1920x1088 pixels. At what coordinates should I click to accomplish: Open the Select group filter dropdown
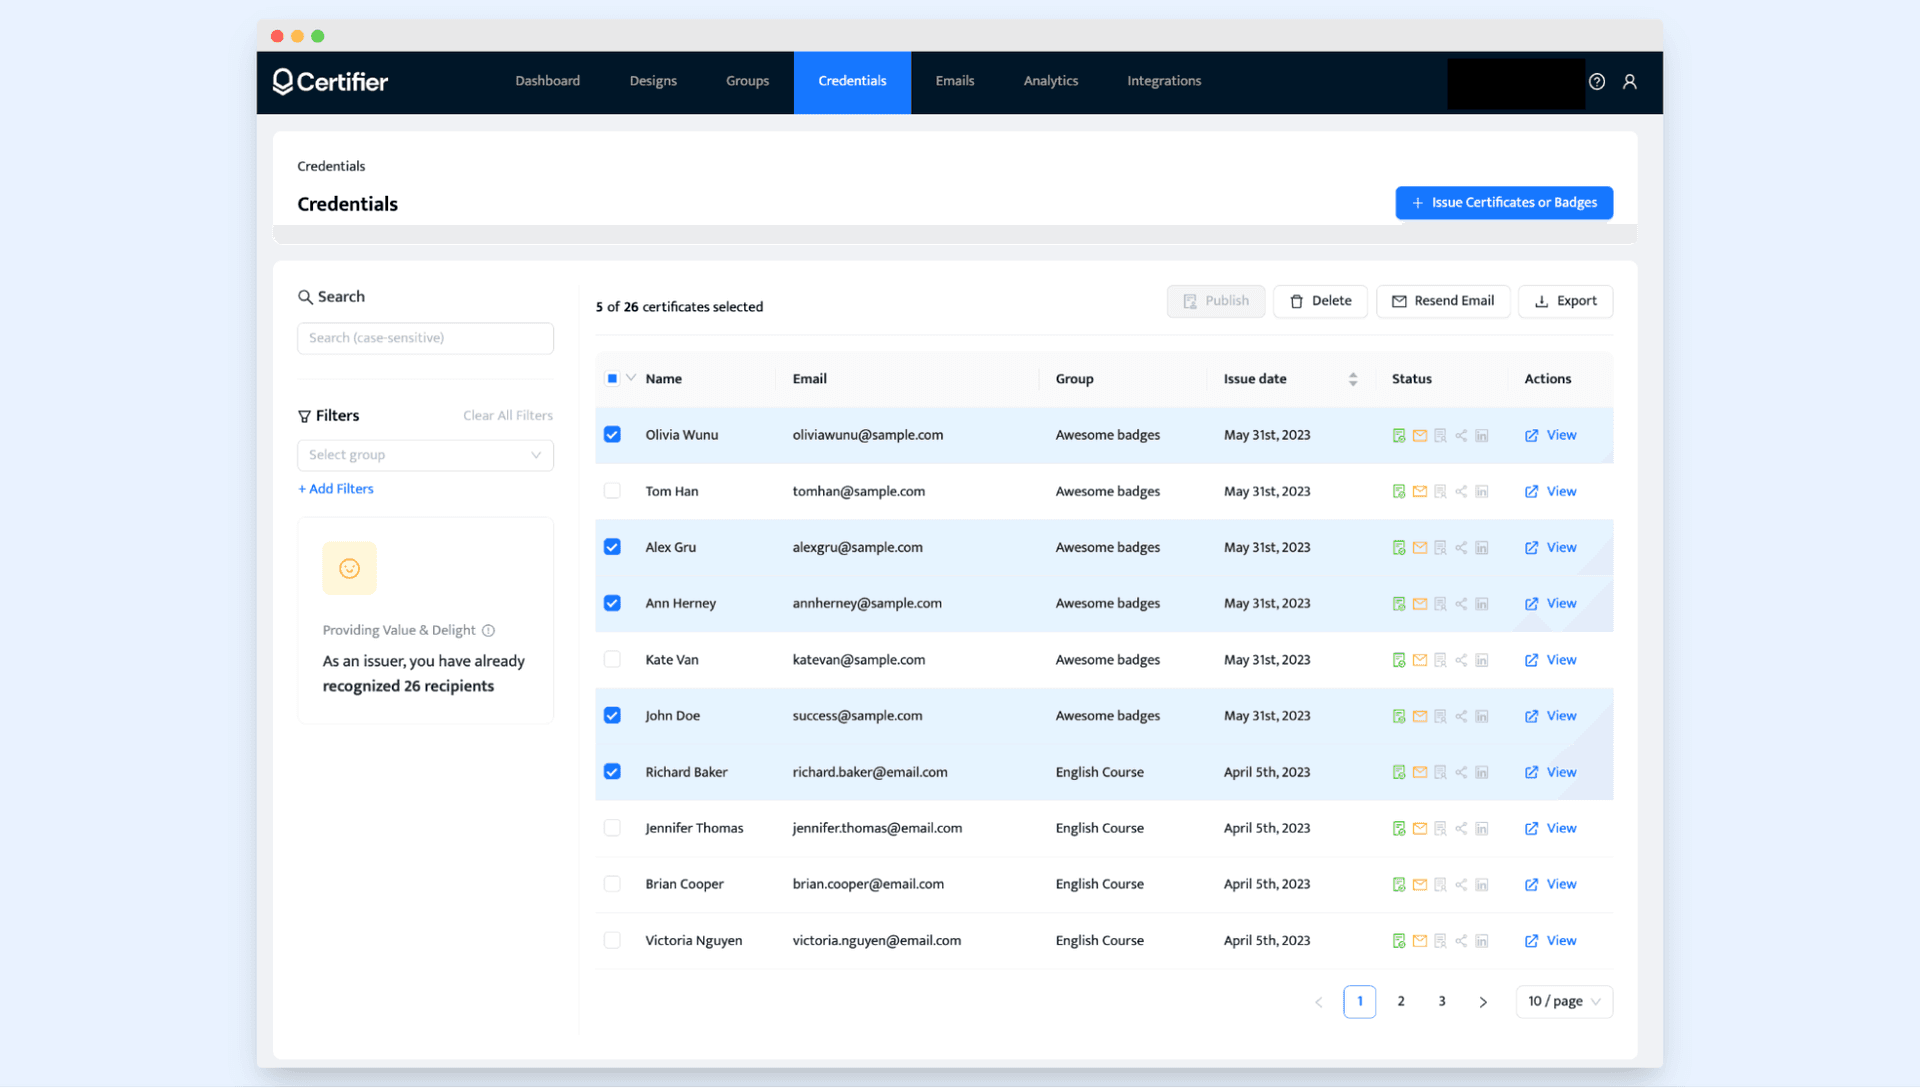click(425, 455)
